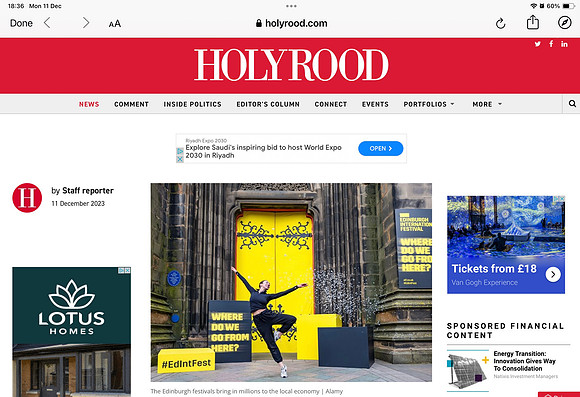Click the site search magnifier icon

[572, 104]
